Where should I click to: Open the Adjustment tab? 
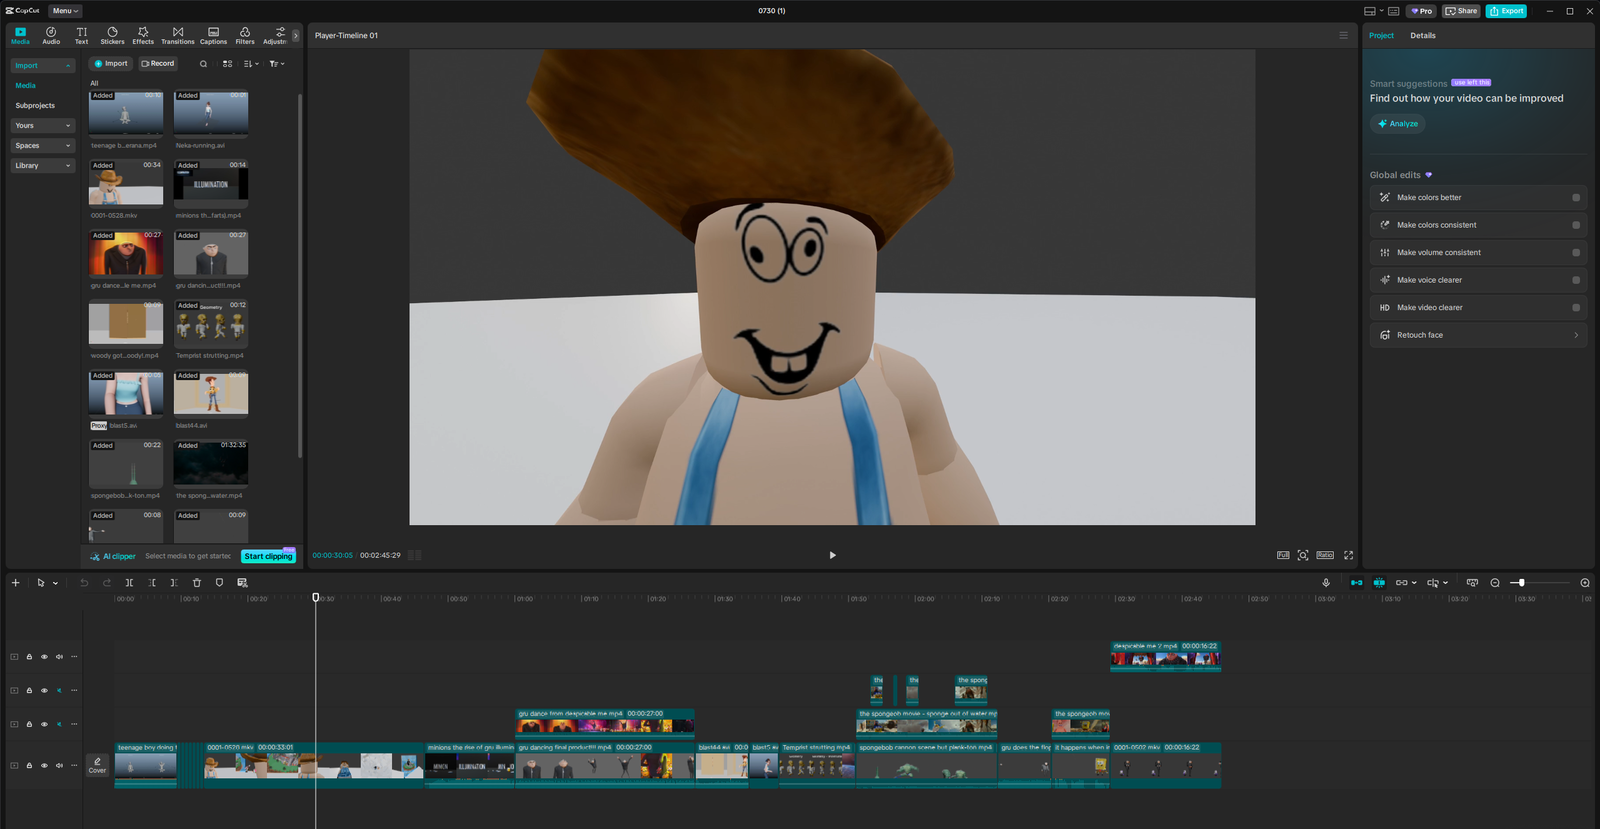coord(275,36)
